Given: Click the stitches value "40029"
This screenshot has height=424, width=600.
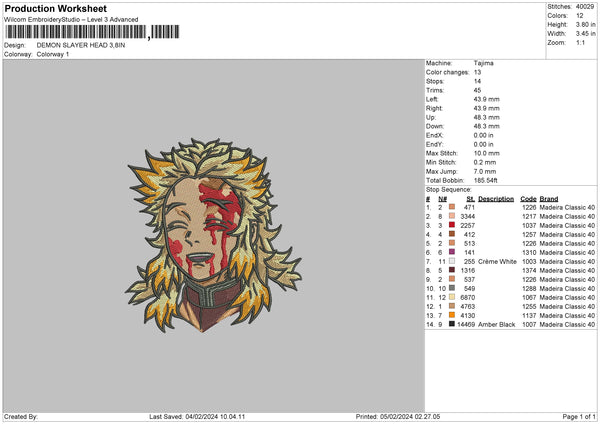Looking at the screenshot, I should coord(585,7).
